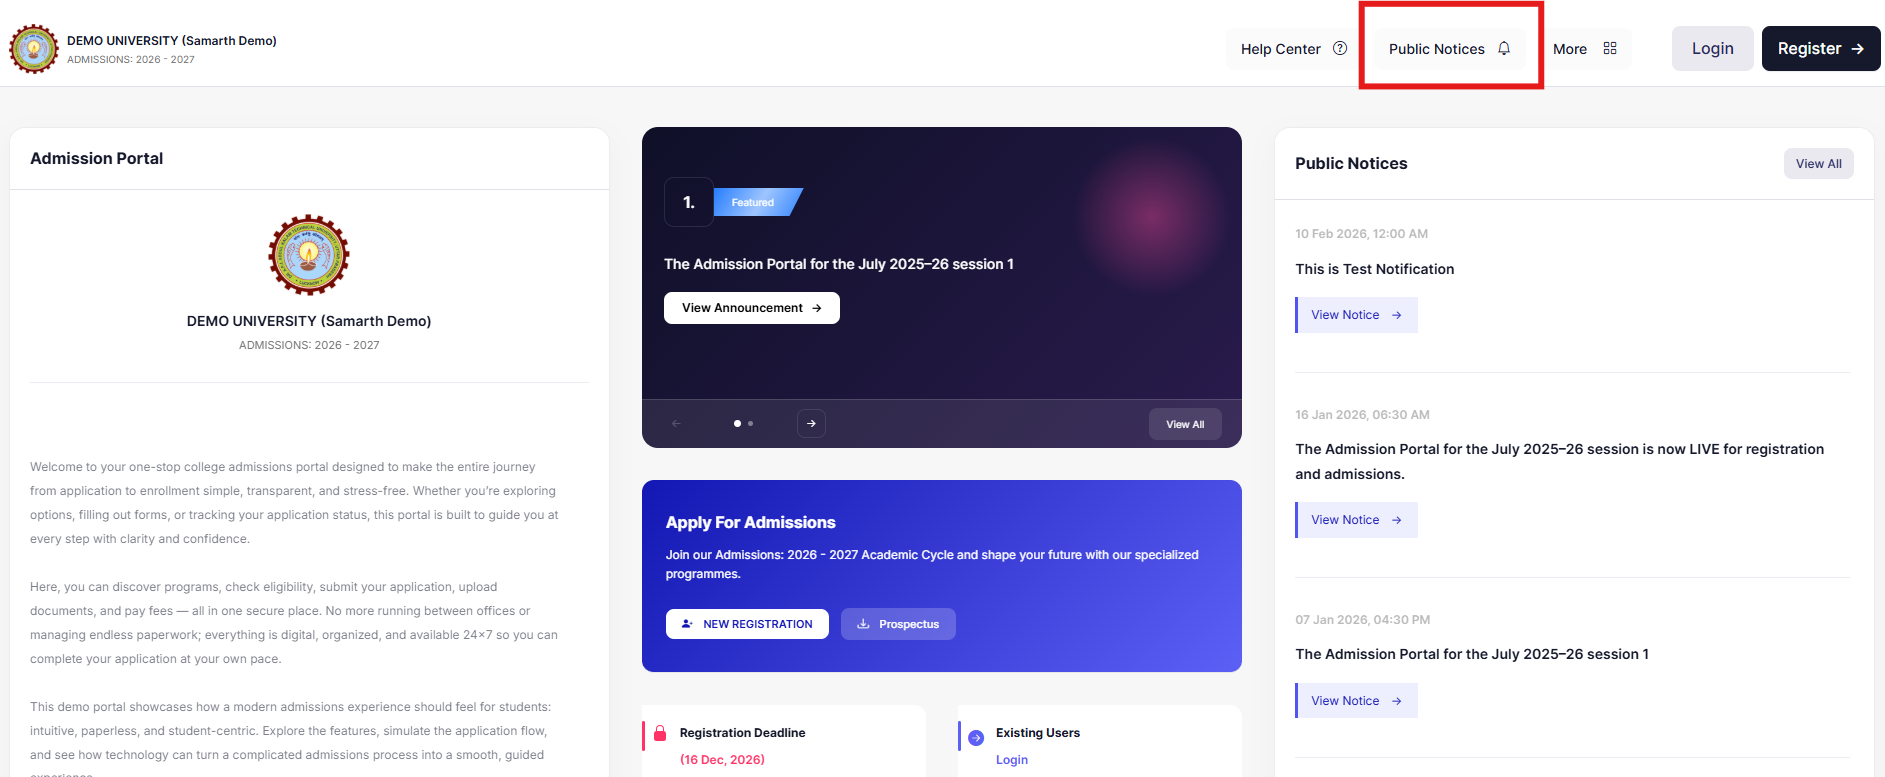The height and width of the screenshot is (777, 1885).
Task: Click the university logo in the header
Action: [34, 49]
